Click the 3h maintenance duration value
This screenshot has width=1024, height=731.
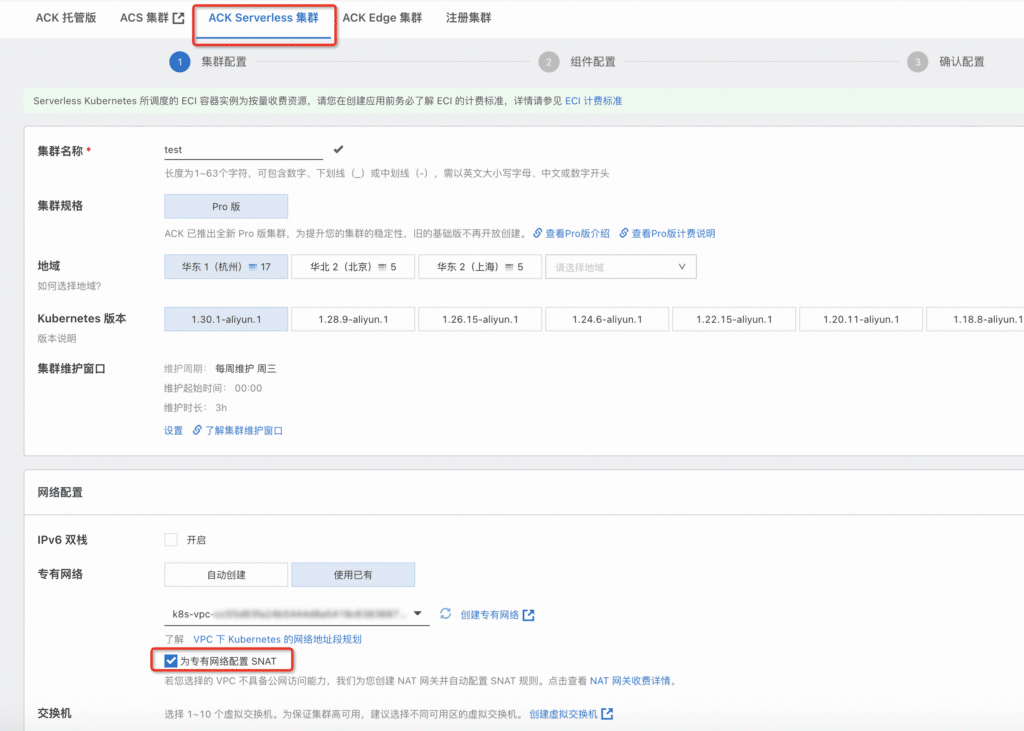[221, 408]
